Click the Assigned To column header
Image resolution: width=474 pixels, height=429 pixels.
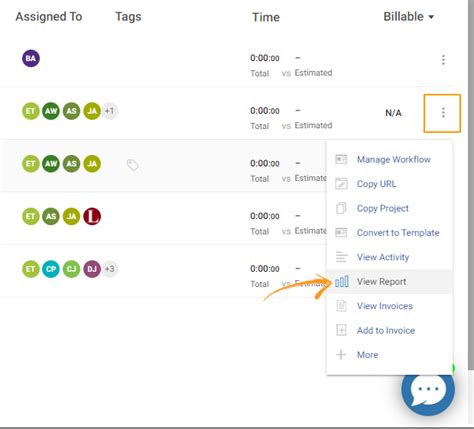49,17
